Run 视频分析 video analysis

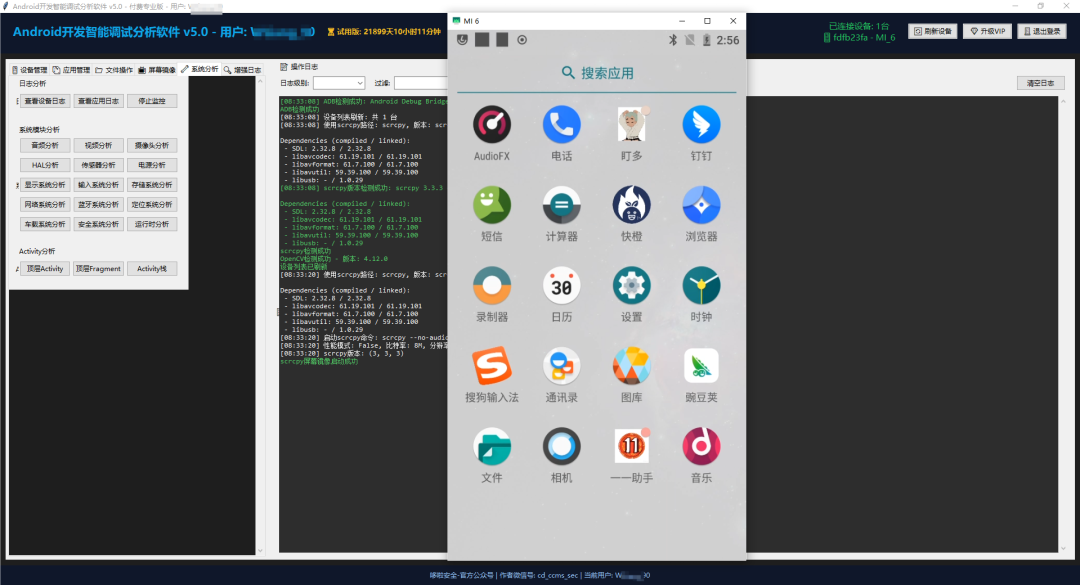(x=98, y=145)
